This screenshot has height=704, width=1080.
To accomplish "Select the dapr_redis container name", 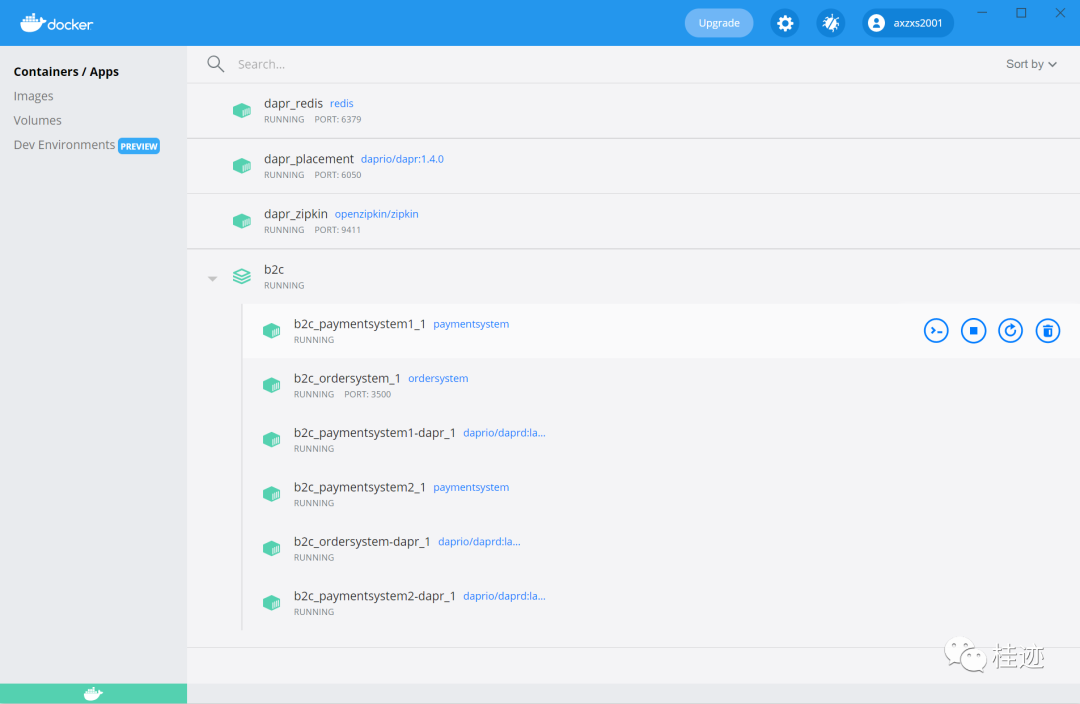I will (293, 103).
